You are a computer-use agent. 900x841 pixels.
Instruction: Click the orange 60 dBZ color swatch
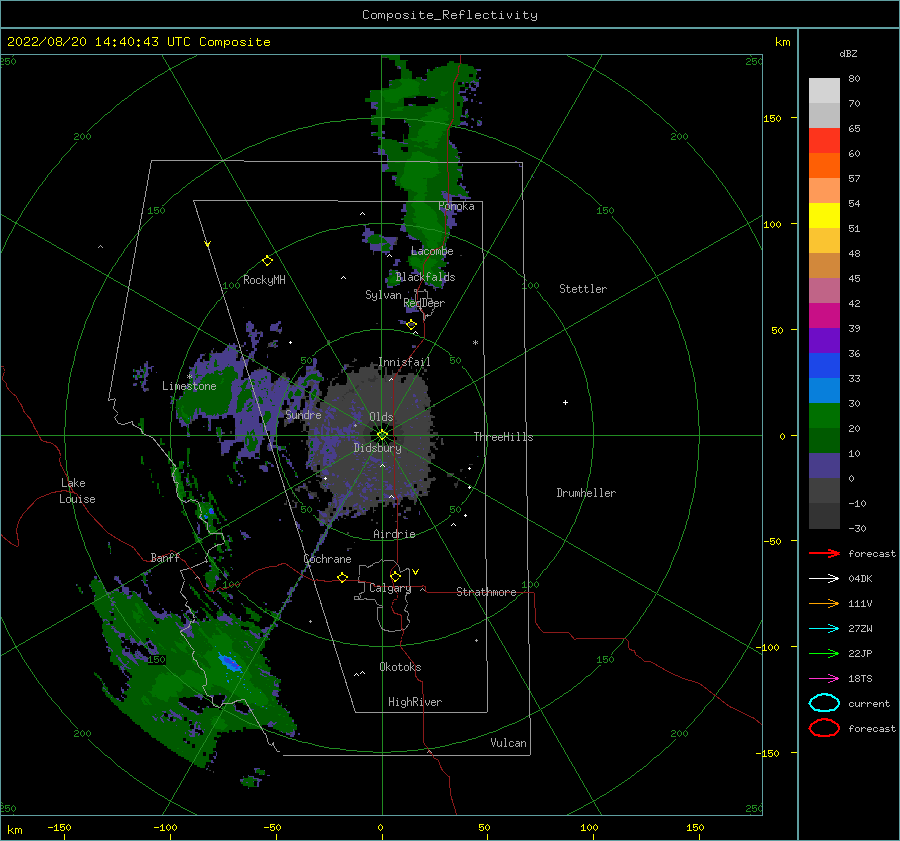pyautogui.click(x=824, y=165)
